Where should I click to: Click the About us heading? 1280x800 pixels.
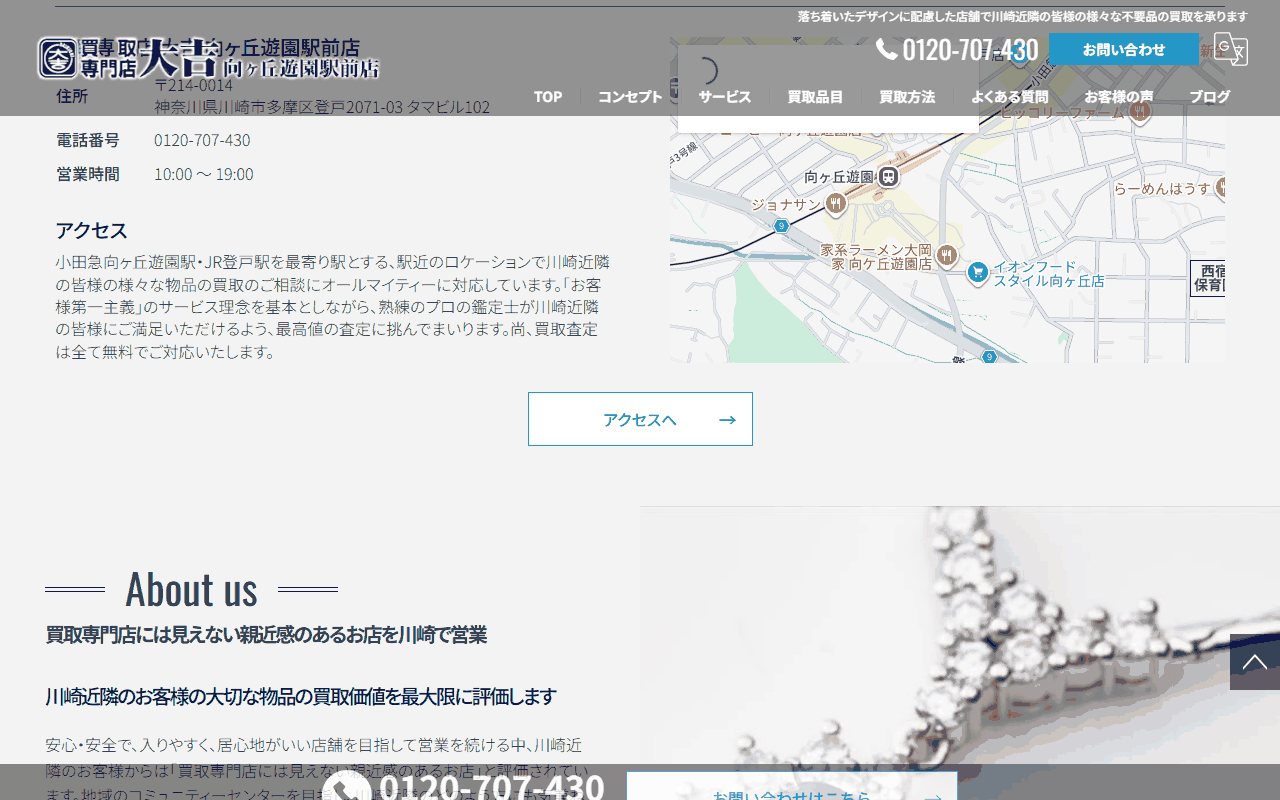(x=191, y=589)
